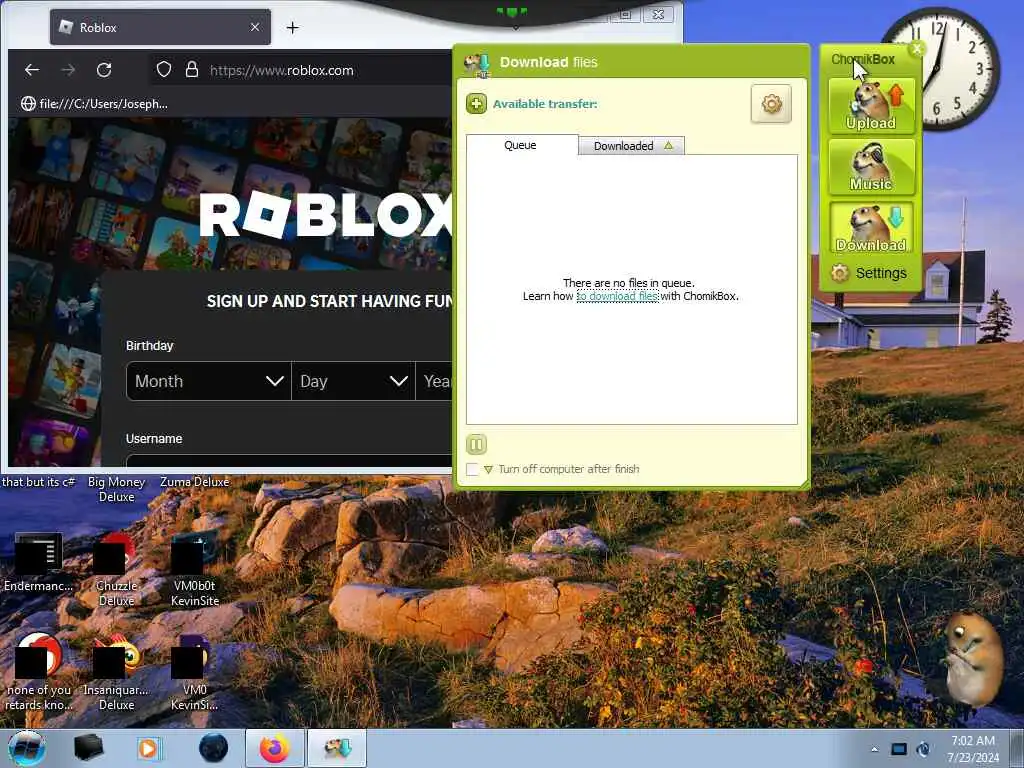Go back in the Firefox browser

(x=32, y=70)
